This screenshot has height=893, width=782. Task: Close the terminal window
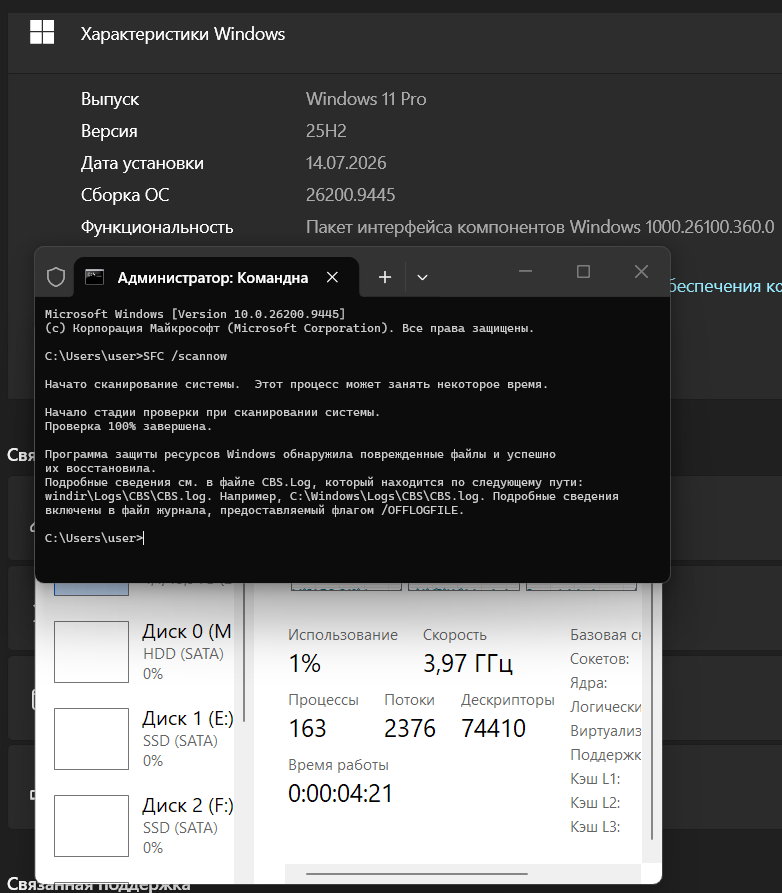(641, 272)
